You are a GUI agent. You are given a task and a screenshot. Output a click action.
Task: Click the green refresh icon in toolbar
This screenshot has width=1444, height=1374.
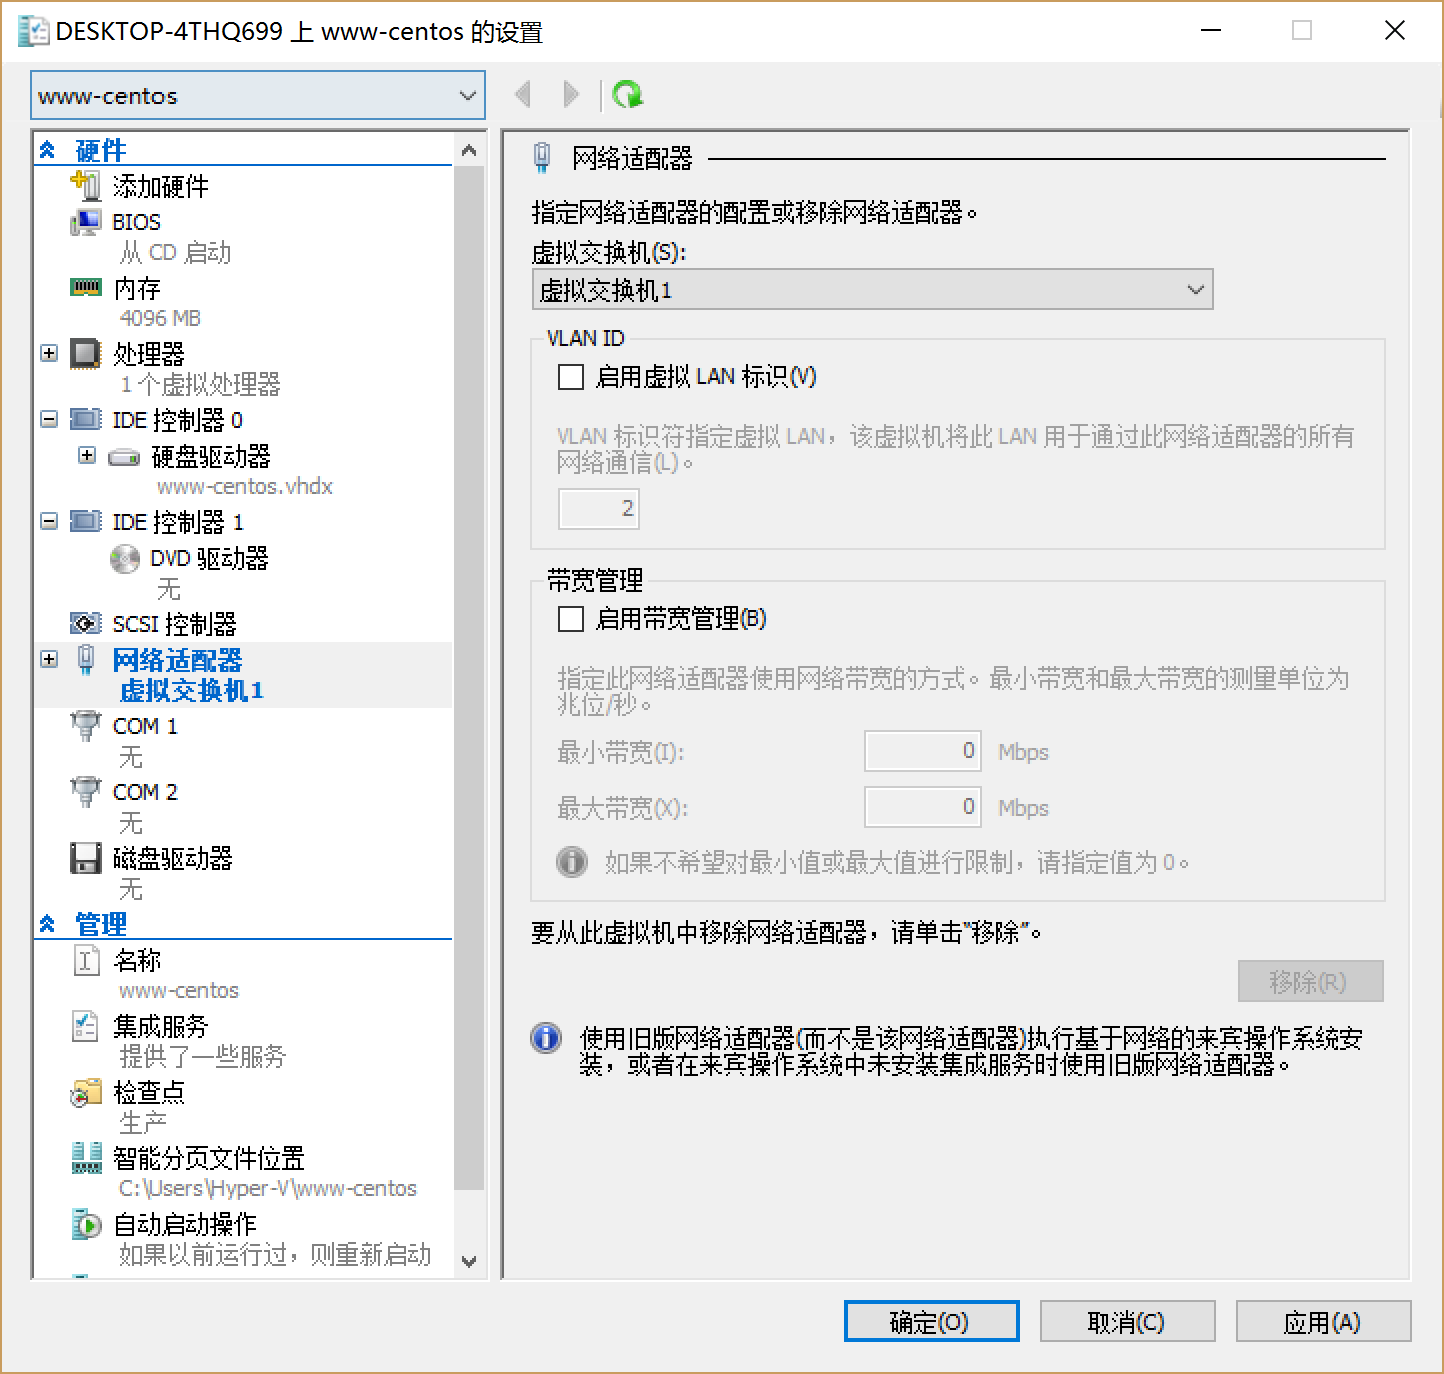coord(627,95)
